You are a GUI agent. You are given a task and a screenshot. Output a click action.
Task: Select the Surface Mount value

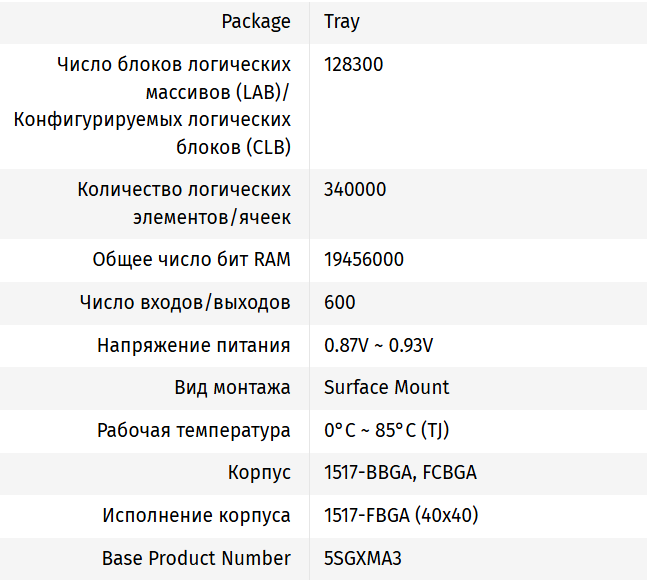387,387
